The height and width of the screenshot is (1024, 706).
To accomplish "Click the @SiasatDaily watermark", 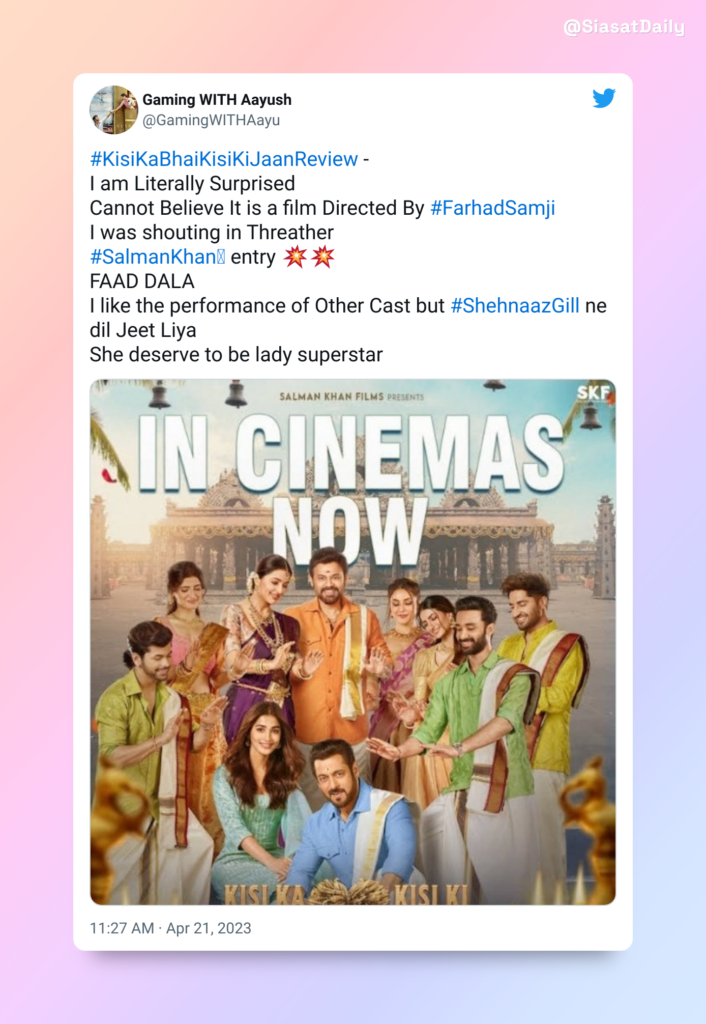I will [624, 27].
